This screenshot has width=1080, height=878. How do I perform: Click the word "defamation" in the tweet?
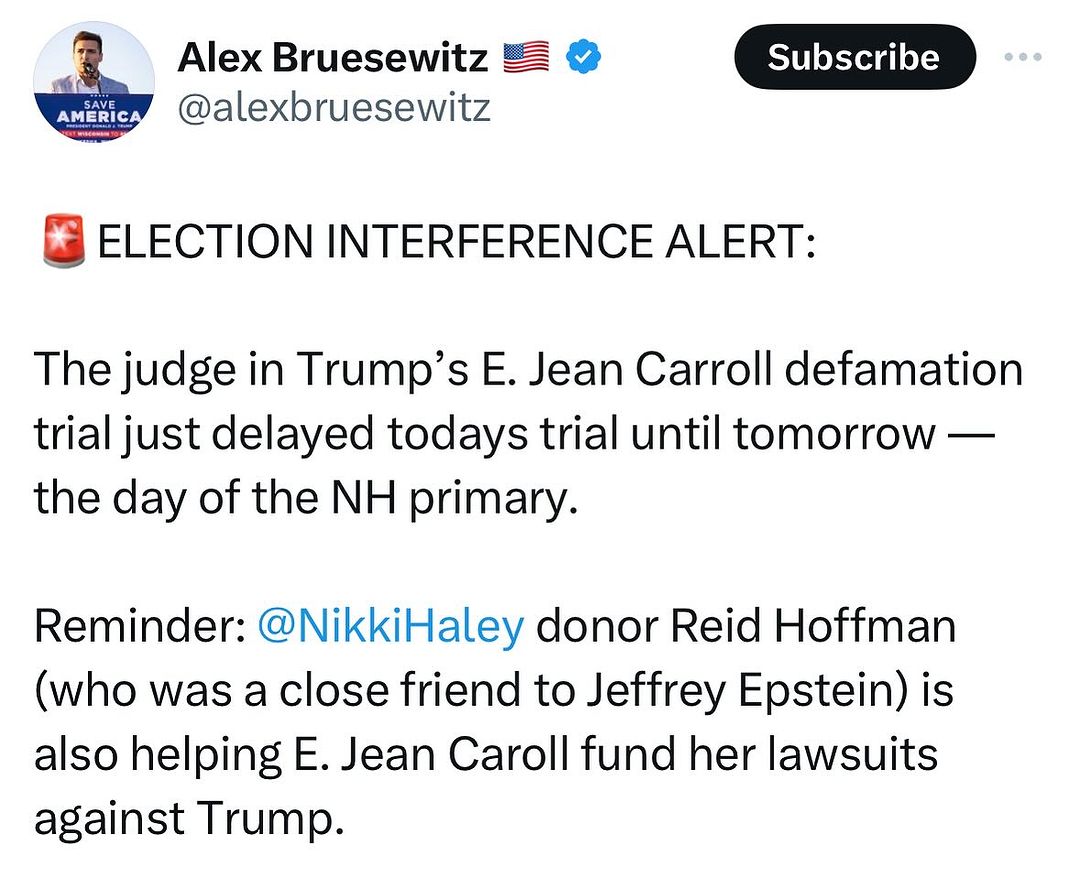(894, 370)
